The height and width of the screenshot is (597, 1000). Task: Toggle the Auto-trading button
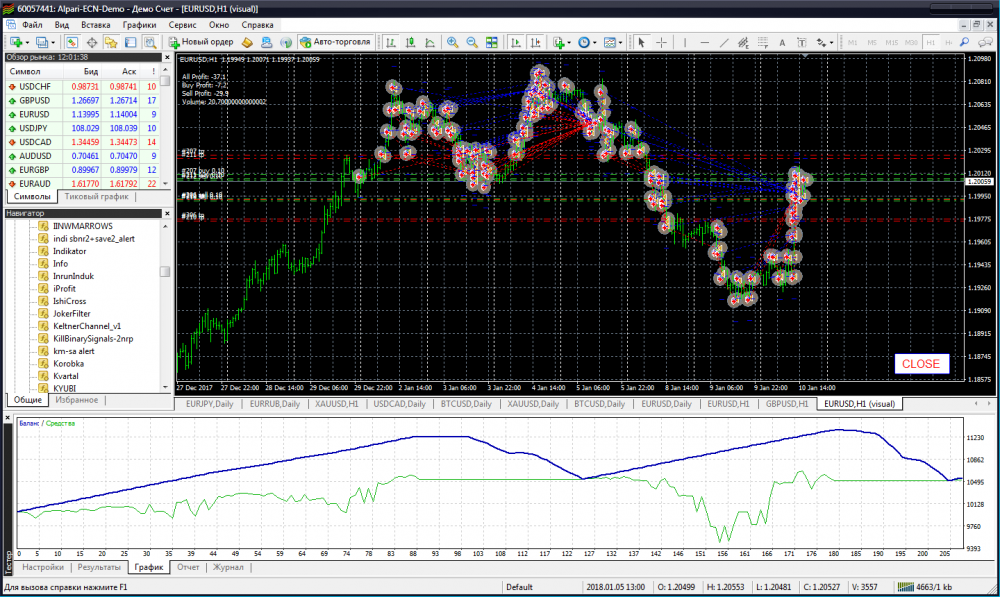(335, 42)
